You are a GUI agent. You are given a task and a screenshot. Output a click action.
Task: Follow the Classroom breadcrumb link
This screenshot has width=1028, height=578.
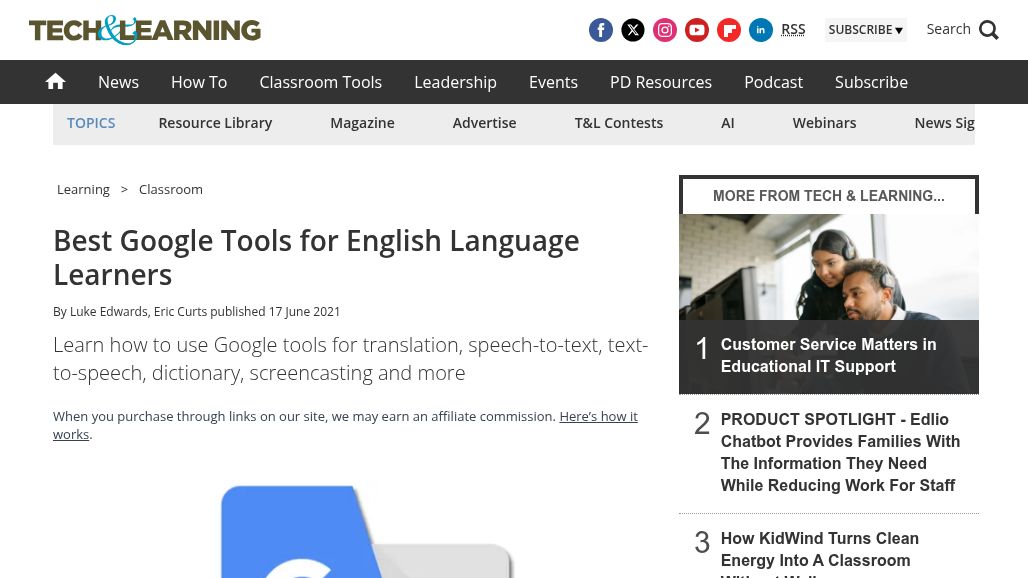click(170, 189)
